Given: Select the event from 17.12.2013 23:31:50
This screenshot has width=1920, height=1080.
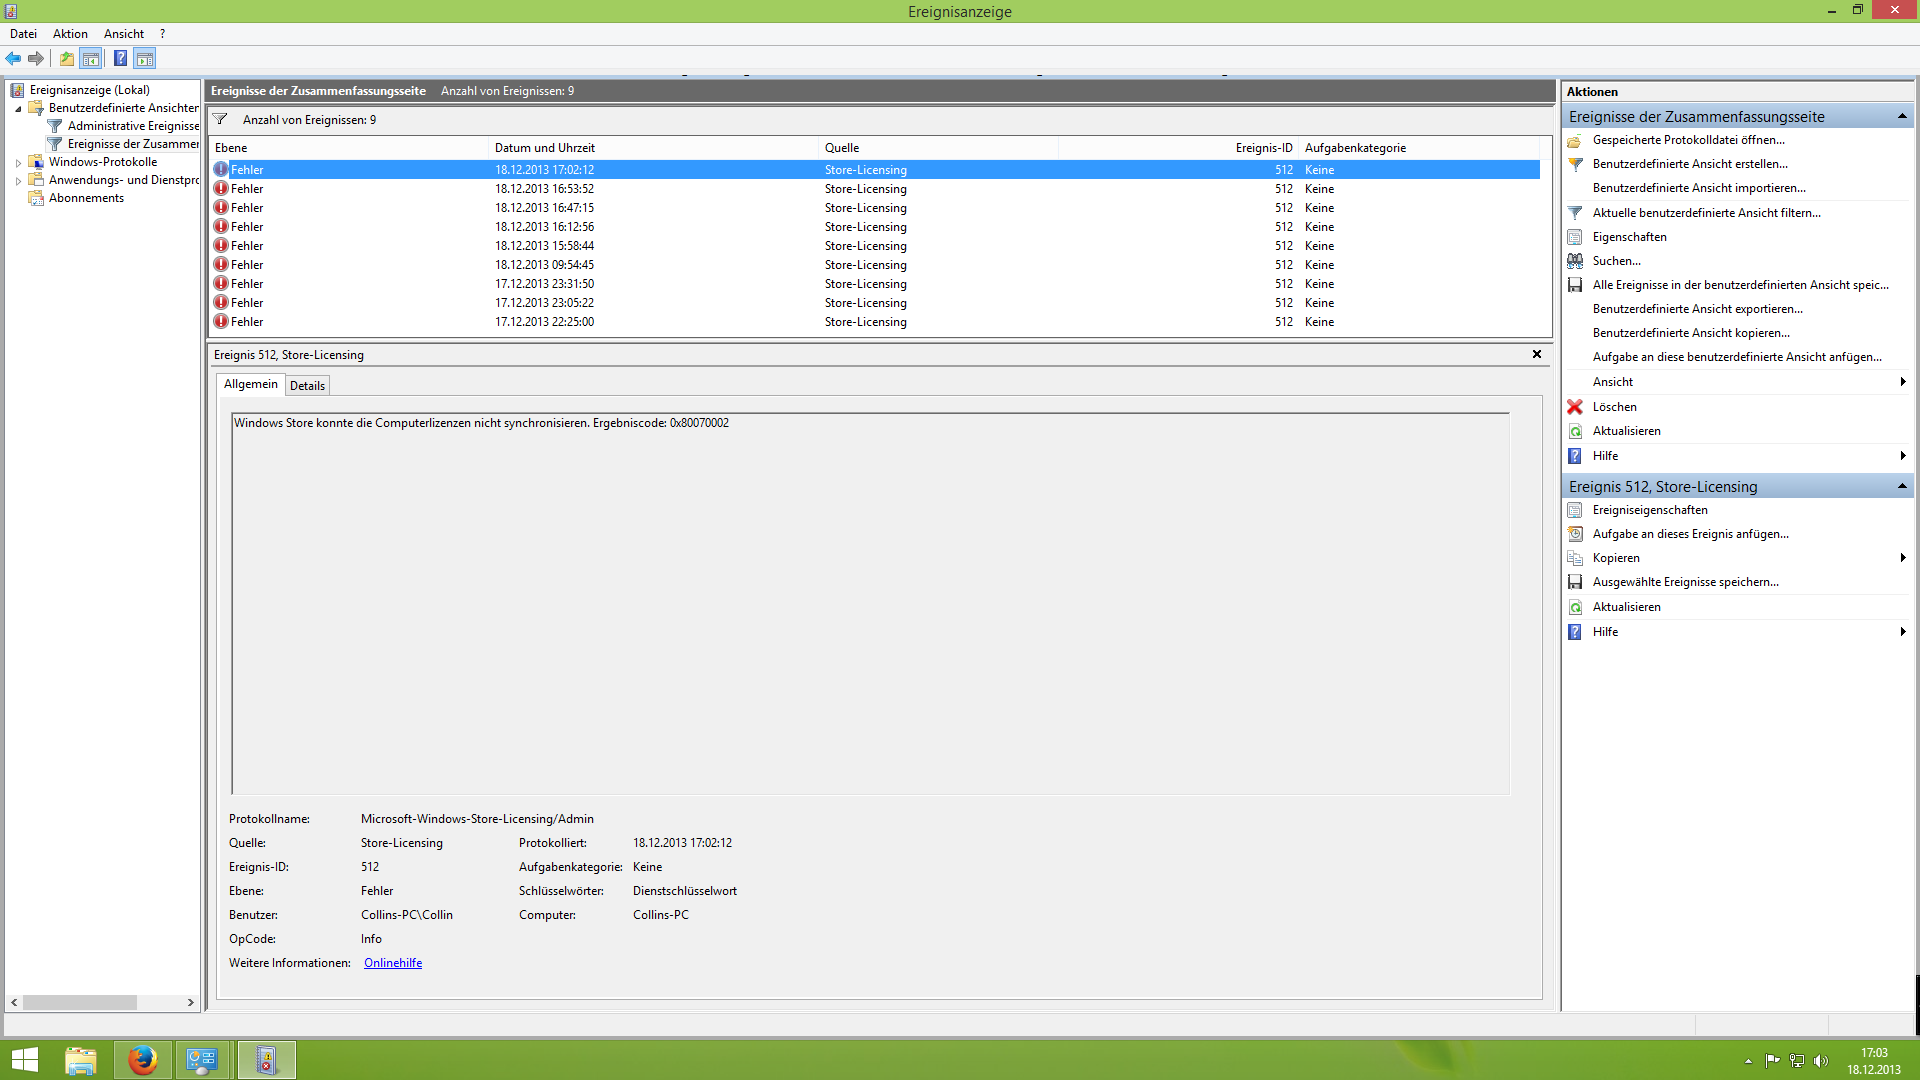Looking at the screenshot, I should coord(544,284).
